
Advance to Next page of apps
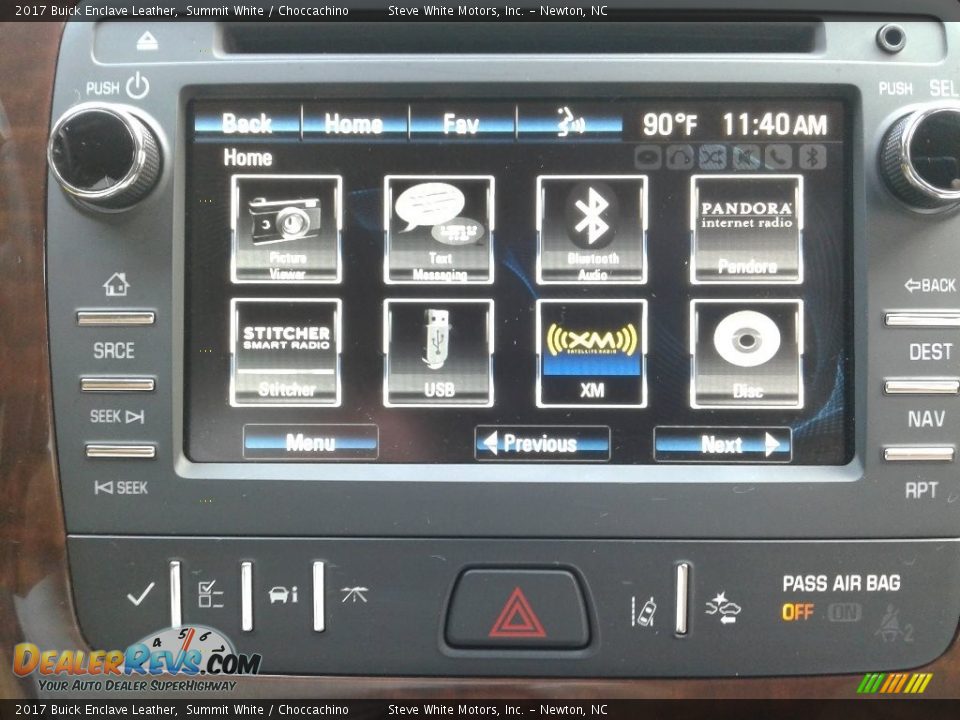(722, 444)
